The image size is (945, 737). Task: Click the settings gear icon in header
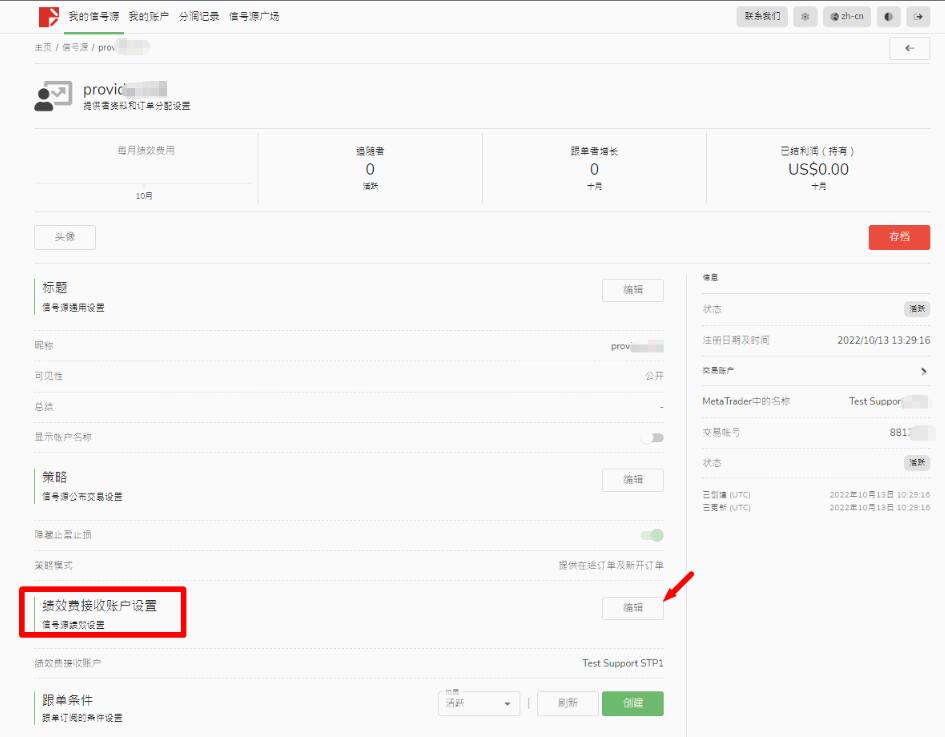click(805, 17)
